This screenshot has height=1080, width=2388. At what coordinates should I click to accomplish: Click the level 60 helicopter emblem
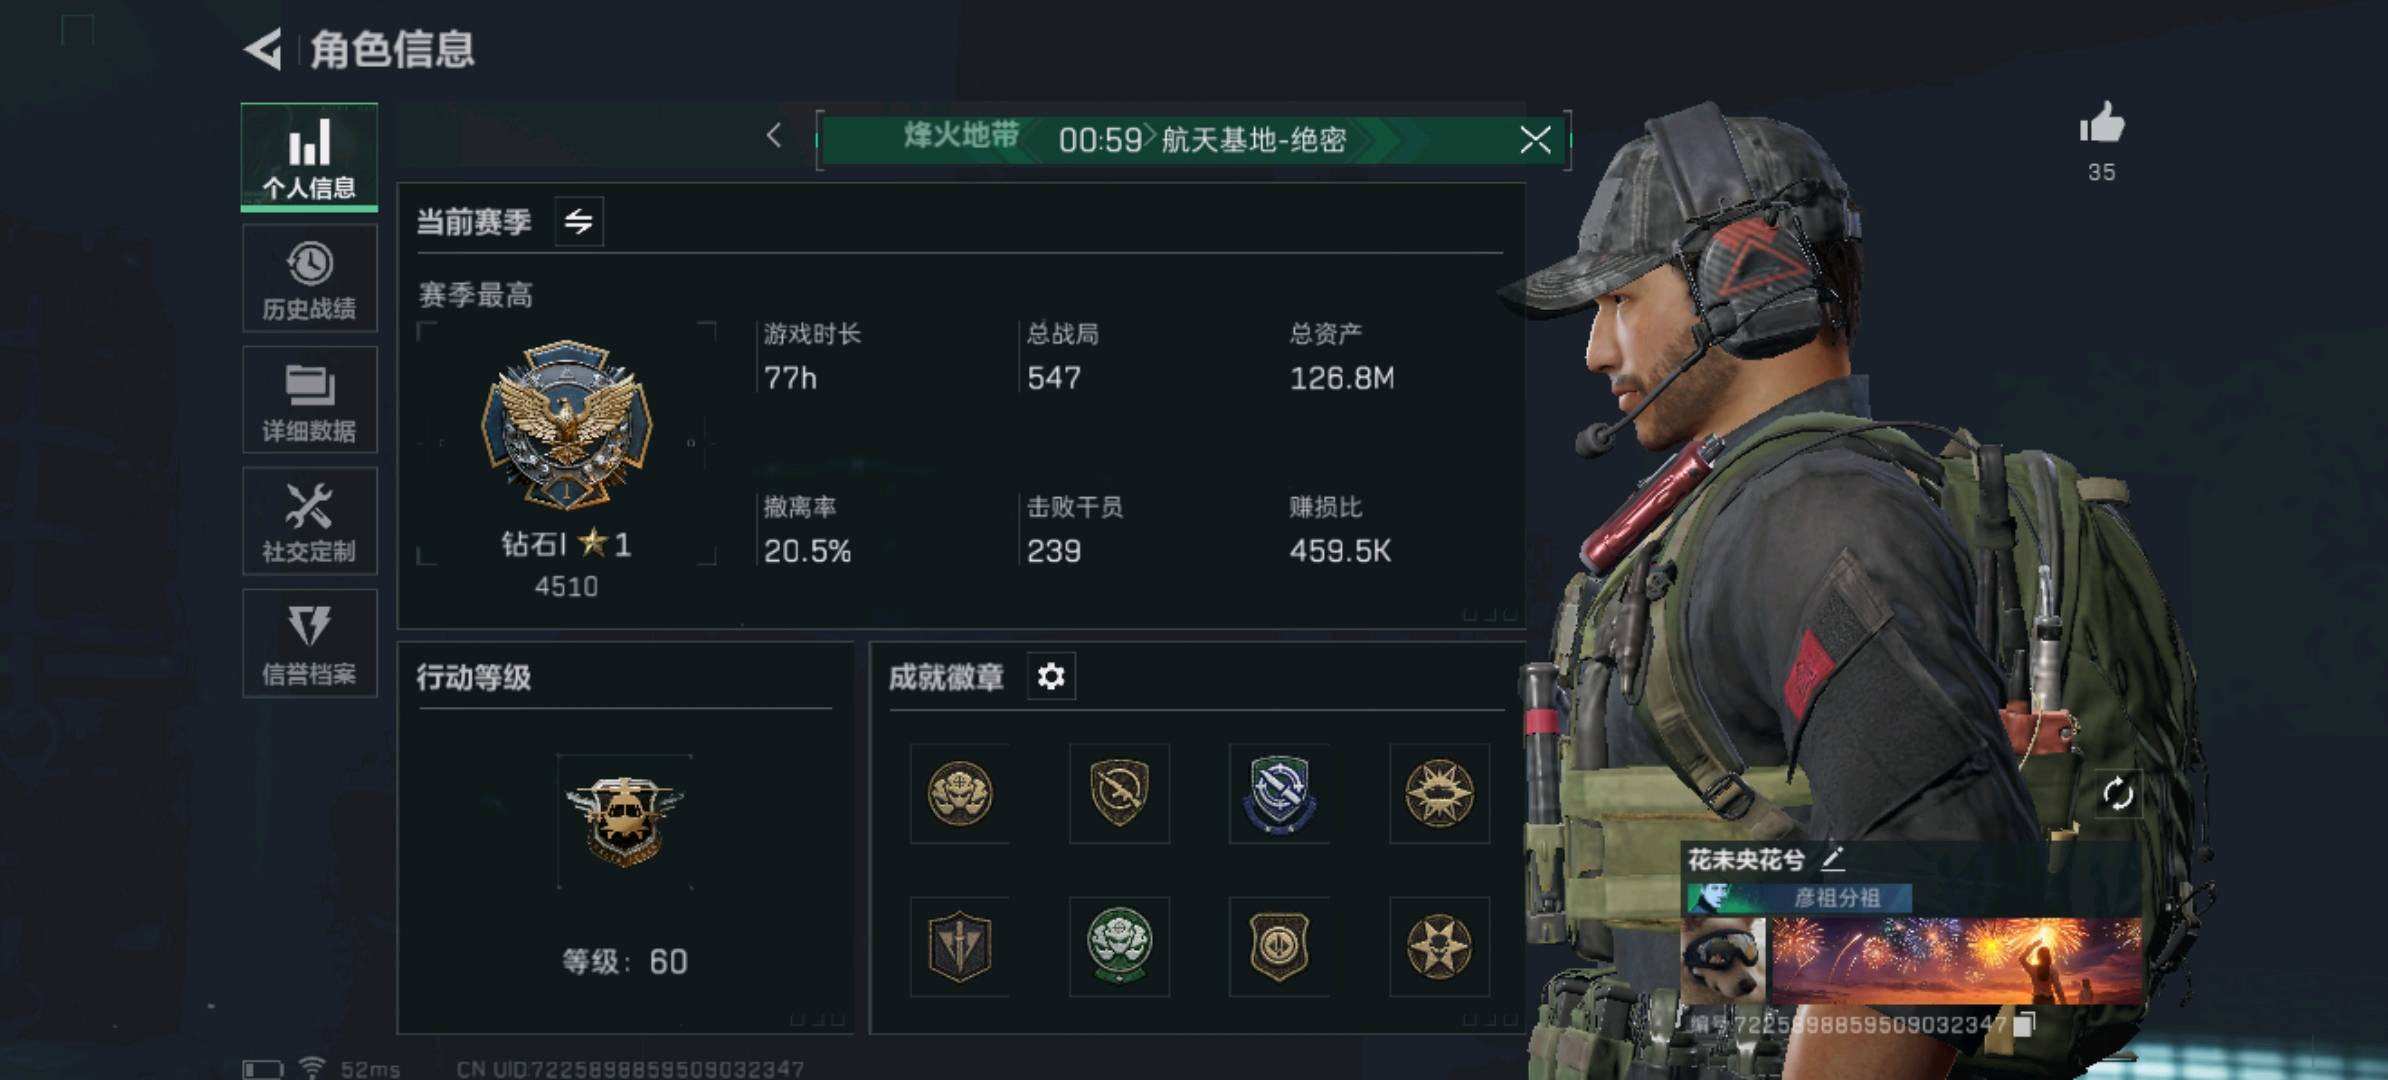tap(625, 821)
